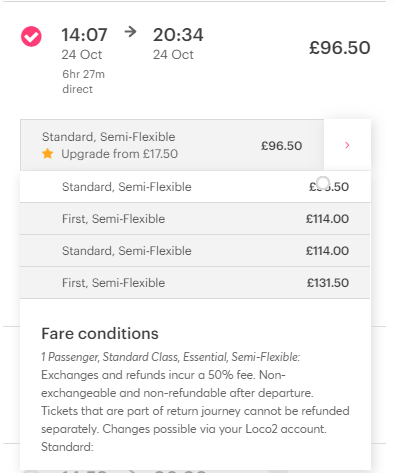The image size is (395, 473).
Task: Click the 6hr 27m duration label
Action: [x=83, y=74]
